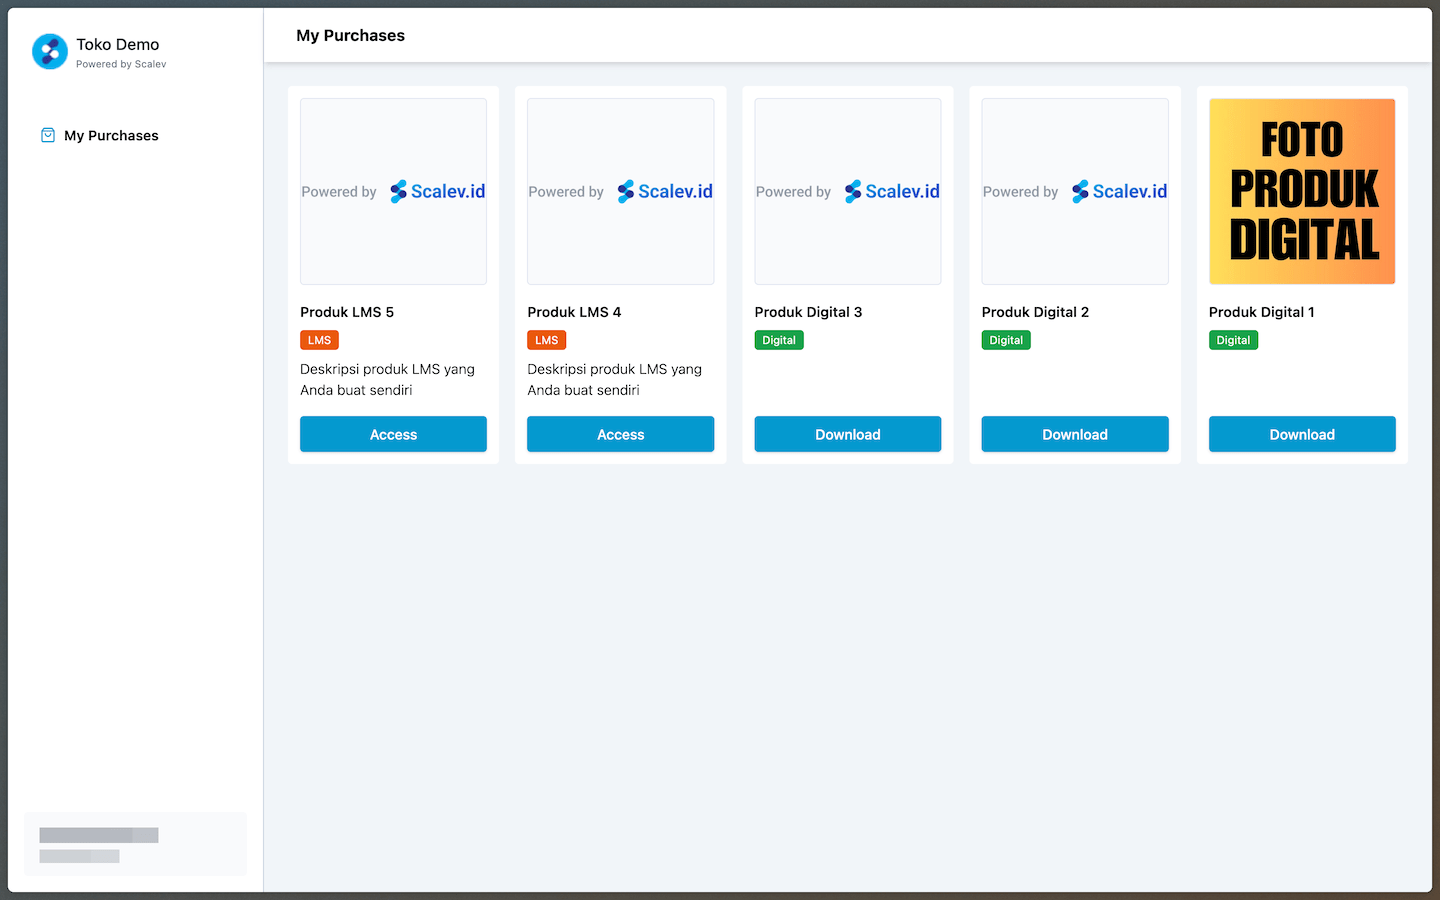The height and width of the screenshot is (900, 1440).
Task: Click the Scalev.id logo on Produk LMS 5 placeholder
Action: pyautogui.click(x=437, y=191)
